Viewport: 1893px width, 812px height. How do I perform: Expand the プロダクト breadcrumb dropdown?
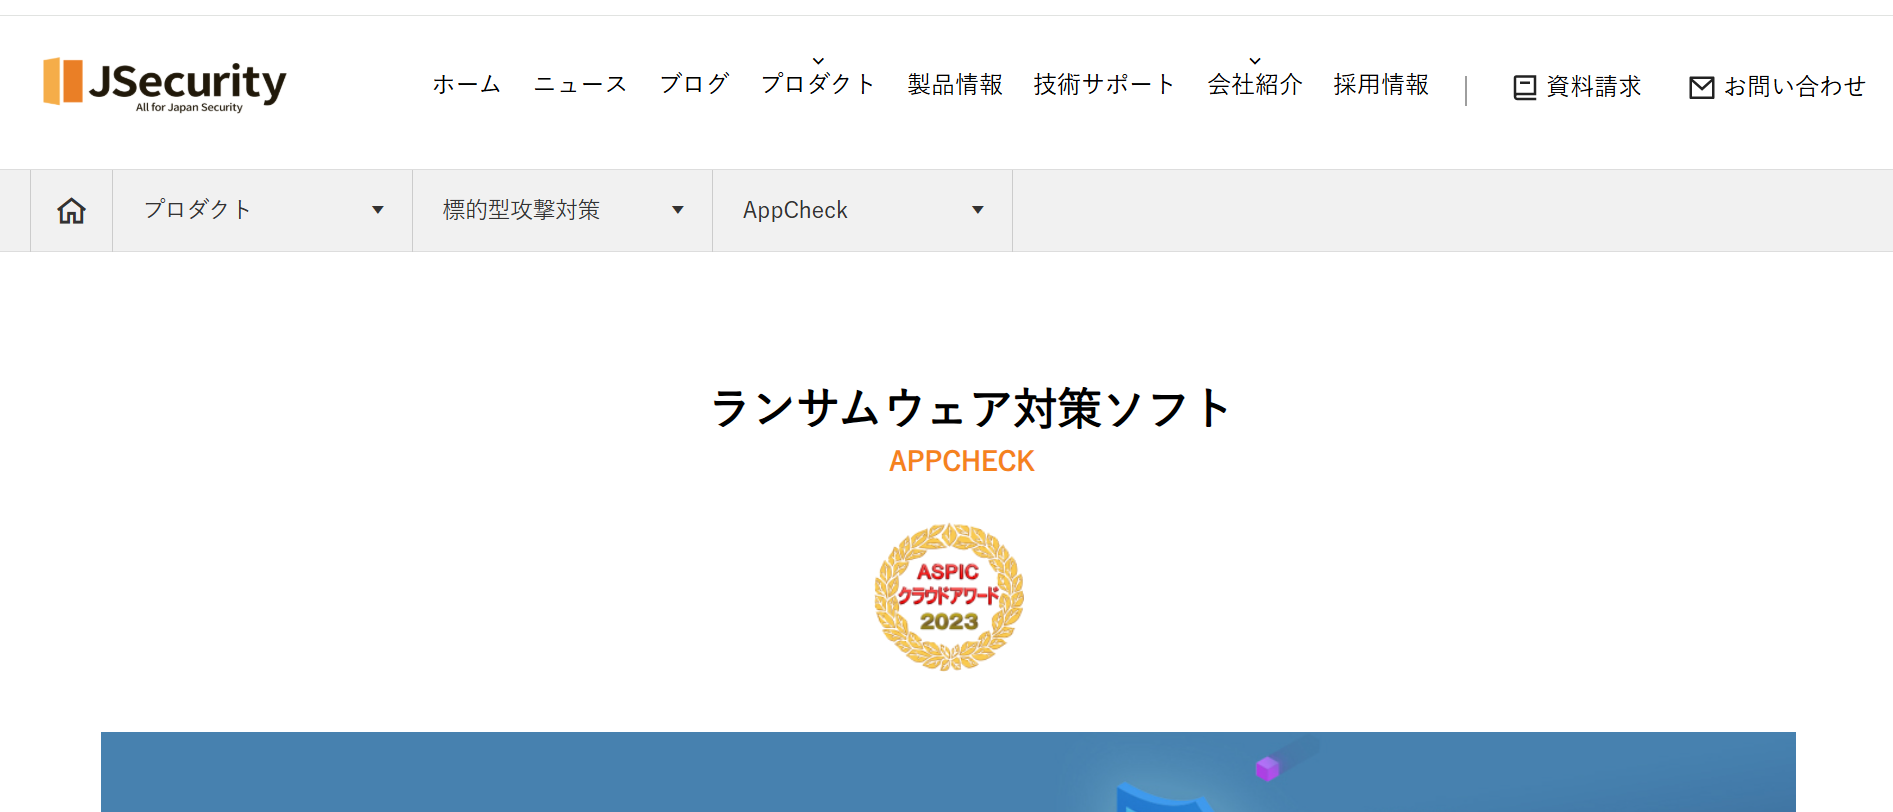377,210
